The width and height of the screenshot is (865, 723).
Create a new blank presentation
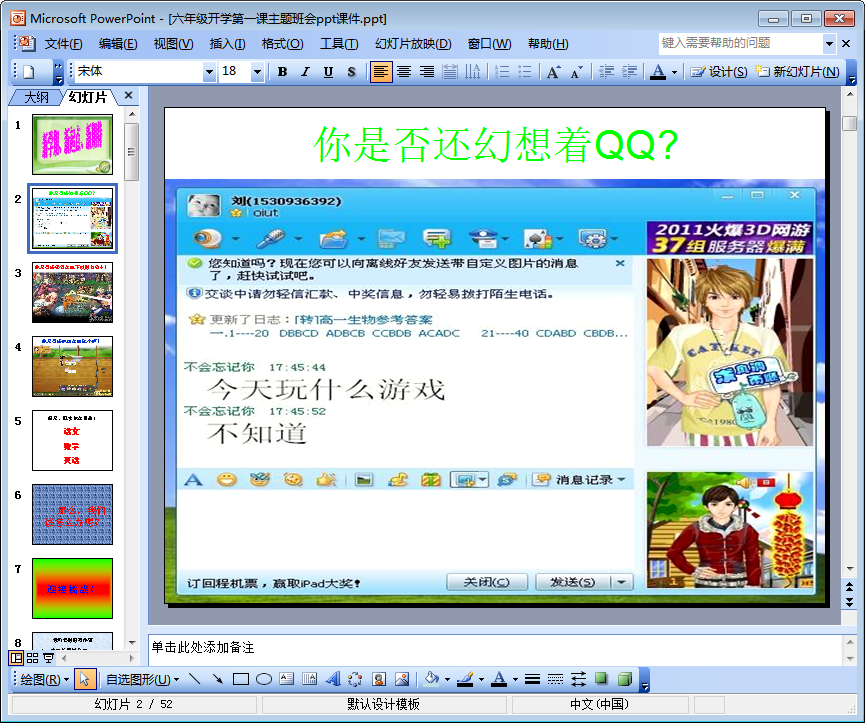coord(29,72)
